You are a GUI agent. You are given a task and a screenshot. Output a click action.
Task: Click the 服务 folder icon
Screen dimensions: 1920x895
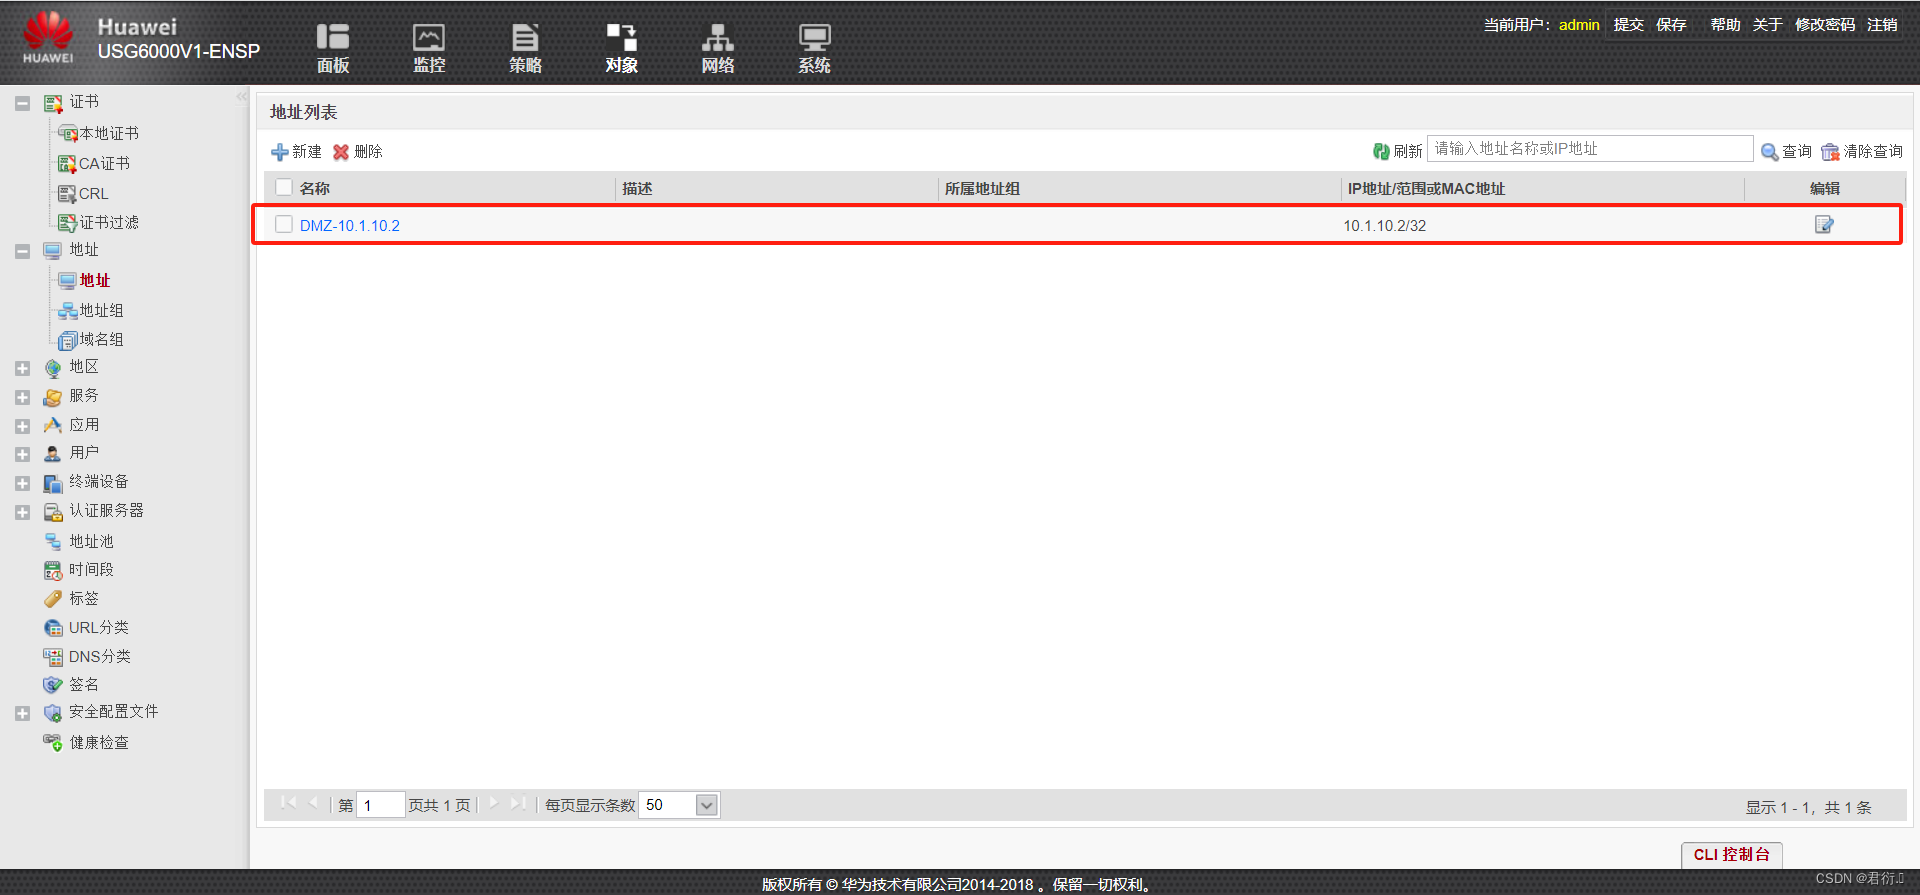click(x=53, y=397)
